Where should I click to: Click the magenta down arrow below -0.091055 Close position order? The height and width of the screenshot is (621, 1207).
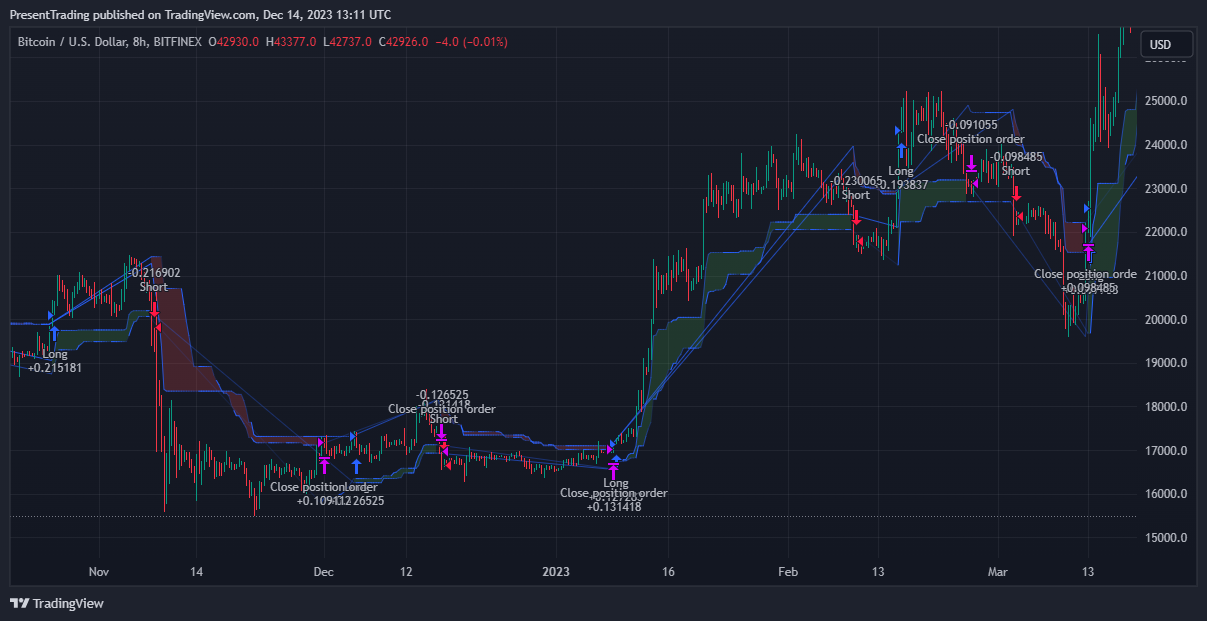(x=971, y=162)
